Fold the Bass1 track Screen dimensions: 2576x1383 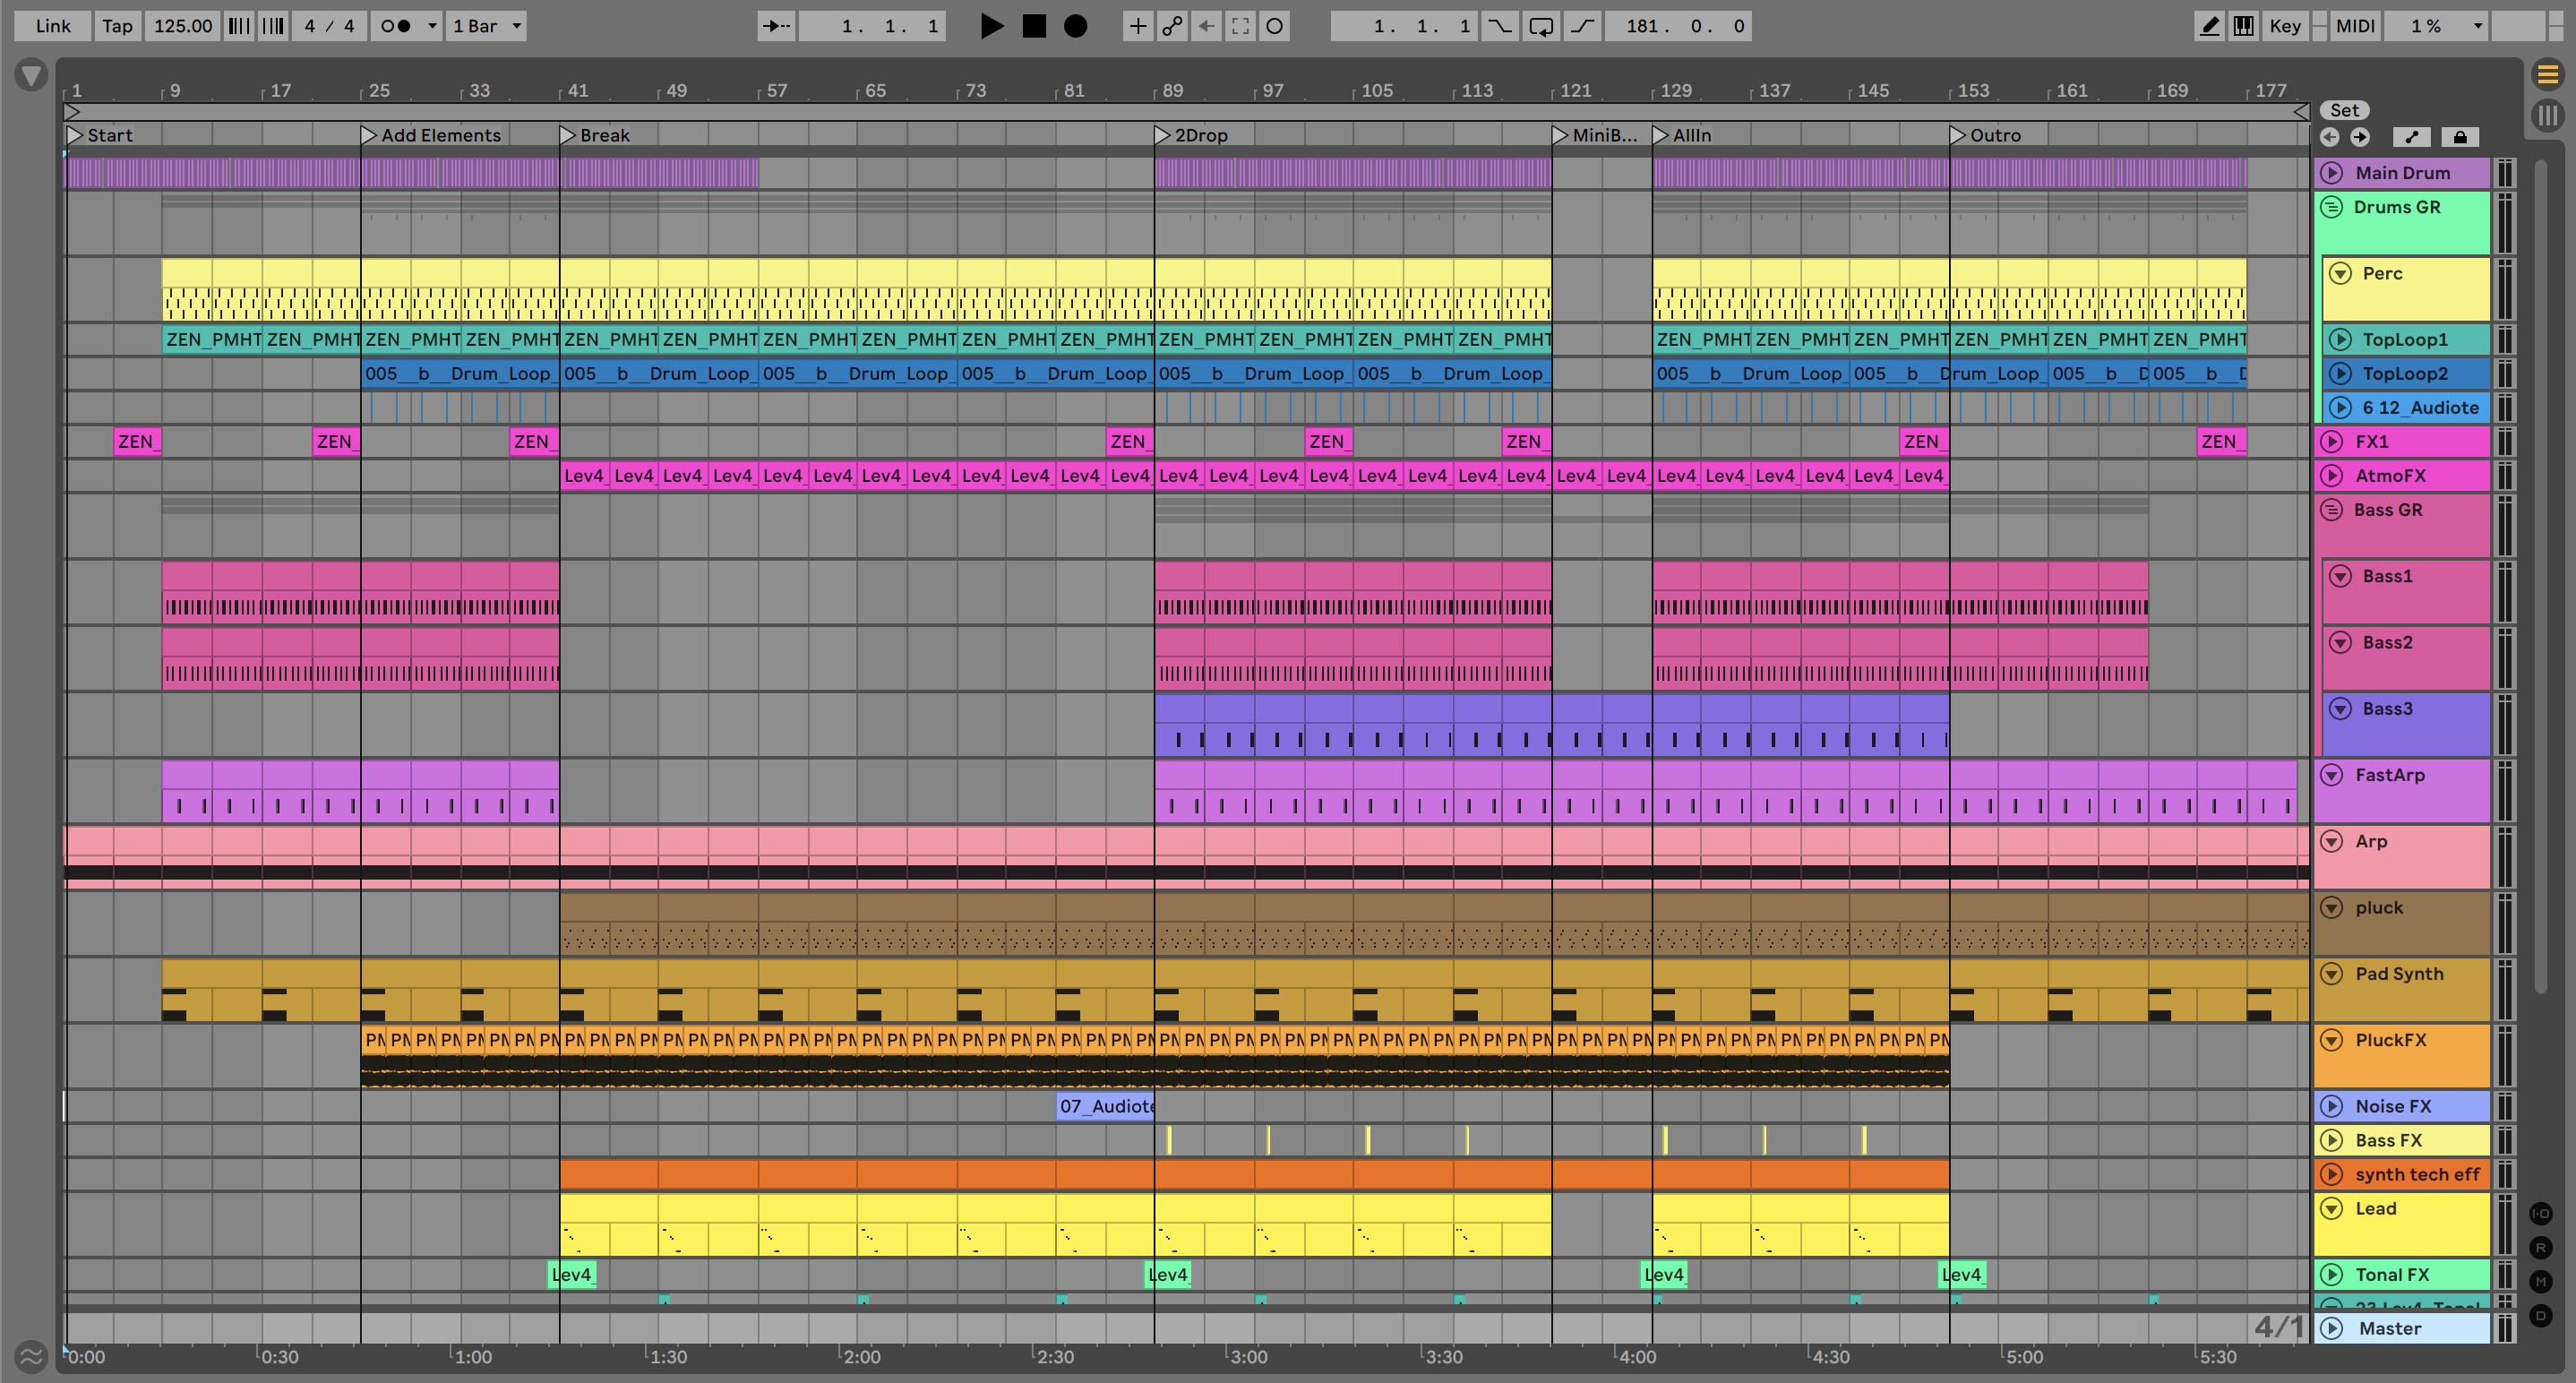(2340, 576)
